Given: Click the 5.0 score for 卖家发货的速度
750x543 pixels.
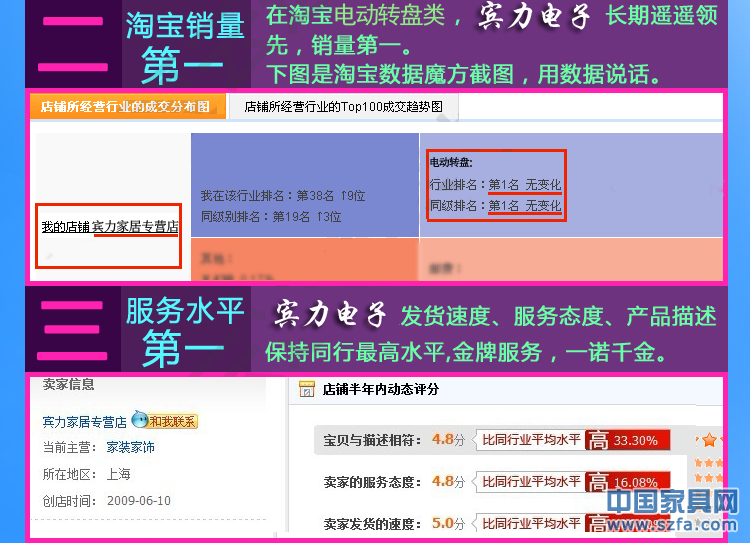Looking at the screenshot, I should (442, 523).
